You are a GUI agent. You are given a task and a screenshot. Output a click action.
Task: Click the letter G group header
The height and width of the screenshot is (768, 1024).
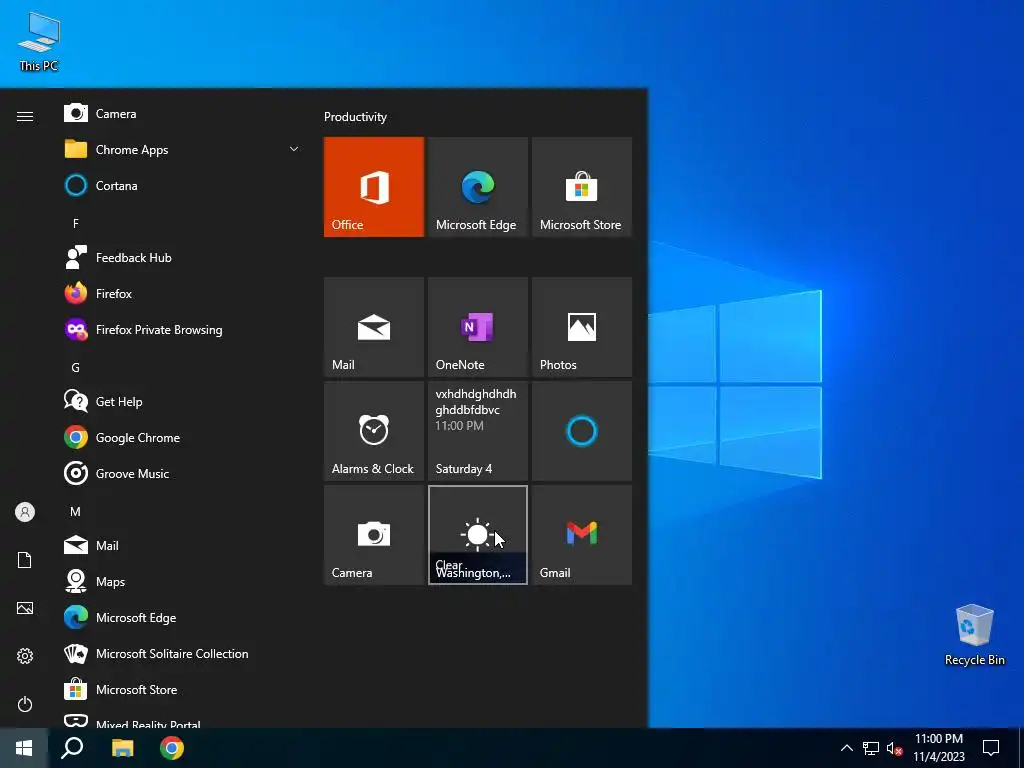pos(76,368)
